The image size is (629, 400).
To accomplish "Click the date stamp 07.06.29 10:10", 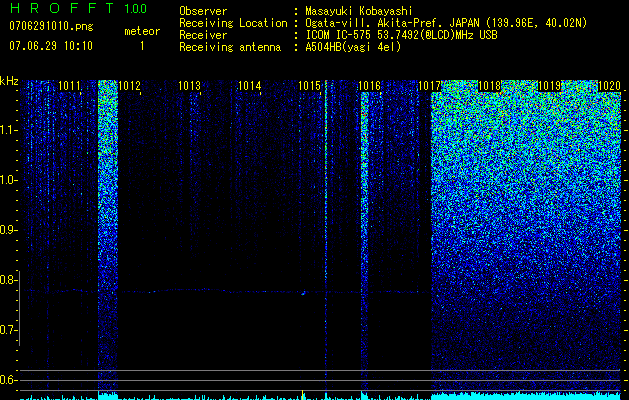I will click(x=51, y=45).
